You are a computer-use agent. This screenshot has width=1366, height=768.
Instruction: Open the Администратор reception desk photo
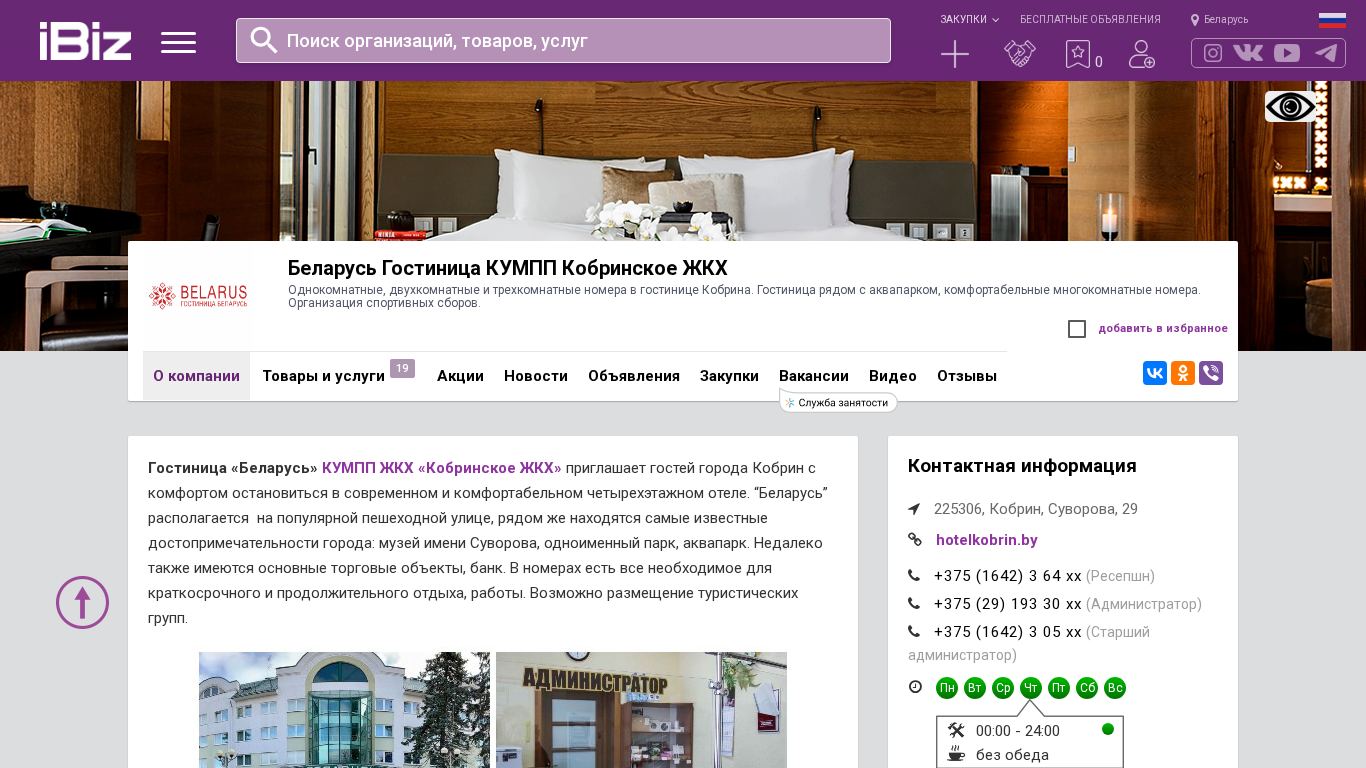coord(641,710)
